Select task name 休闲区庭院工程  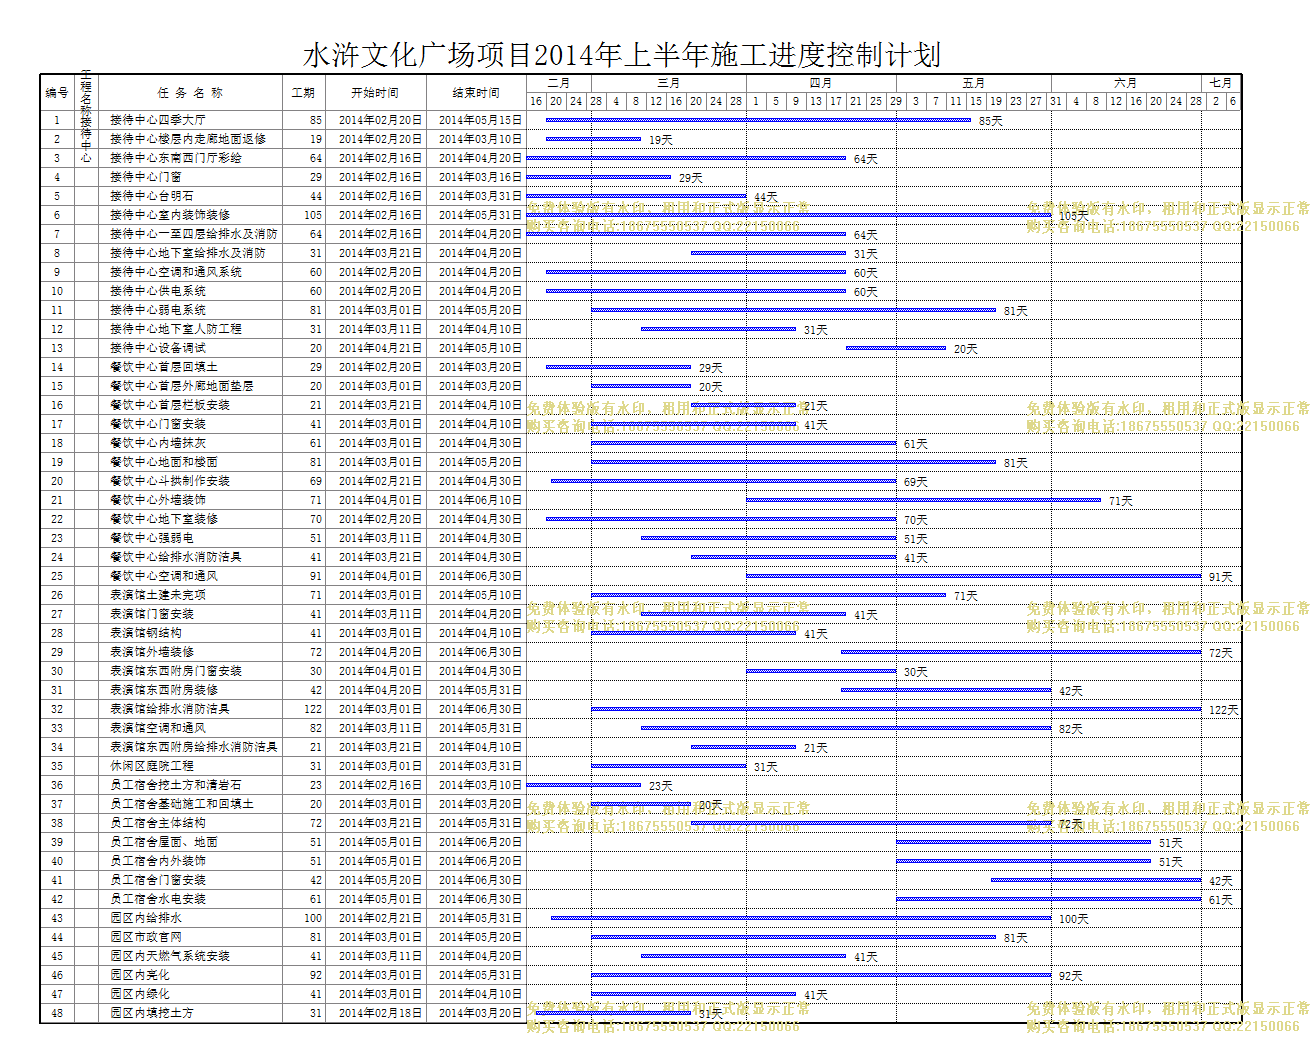pyautogui.click(x=152, y=766)
